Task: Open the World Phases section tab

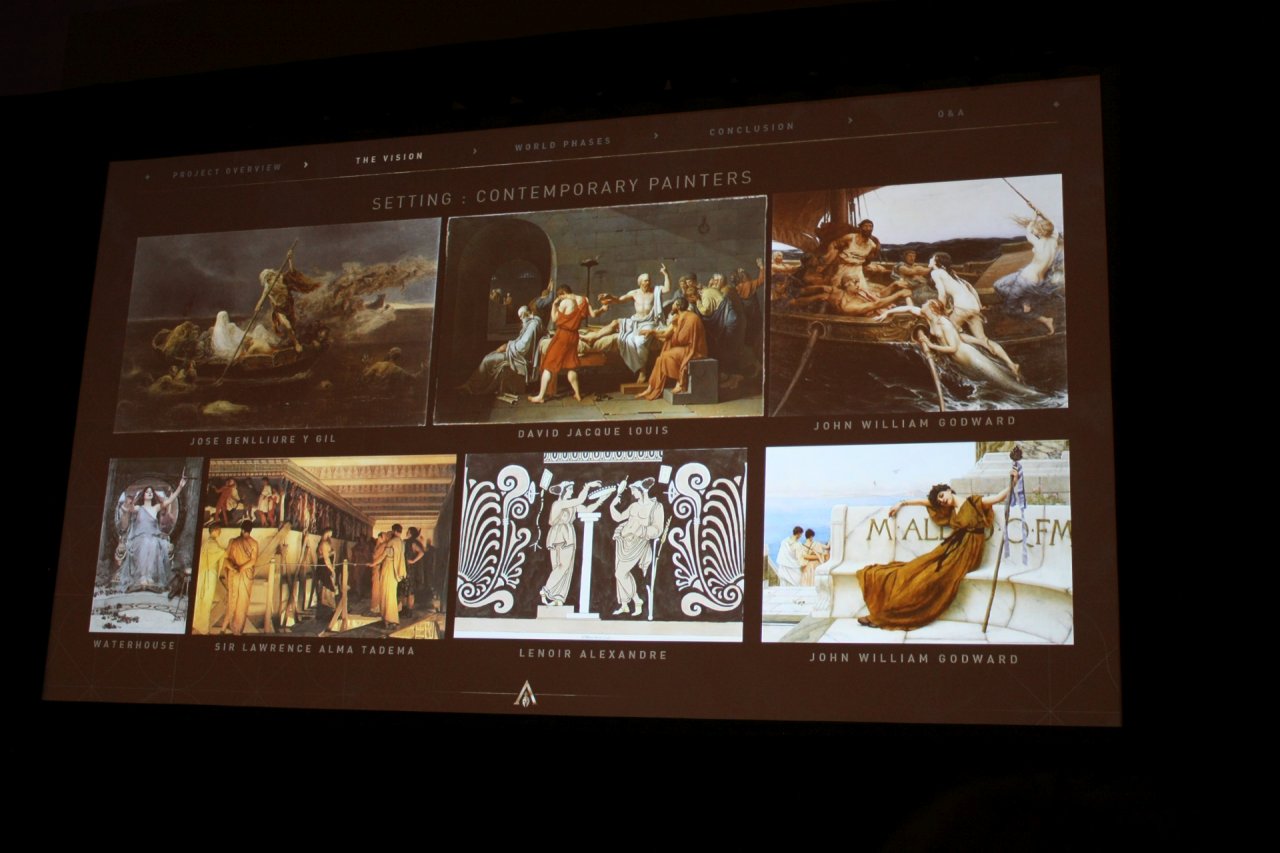Action: (562, 144)
